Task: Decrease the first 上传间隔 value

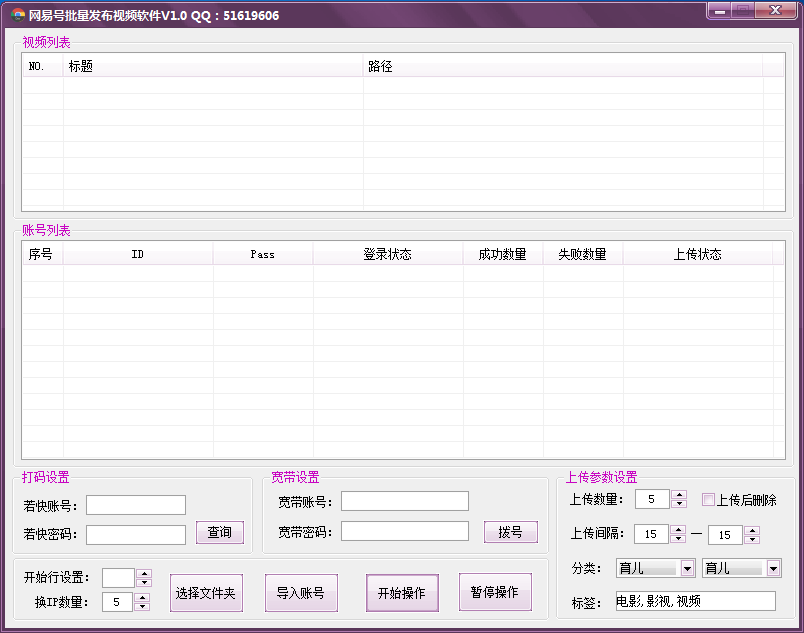Action: coord(678,539)
